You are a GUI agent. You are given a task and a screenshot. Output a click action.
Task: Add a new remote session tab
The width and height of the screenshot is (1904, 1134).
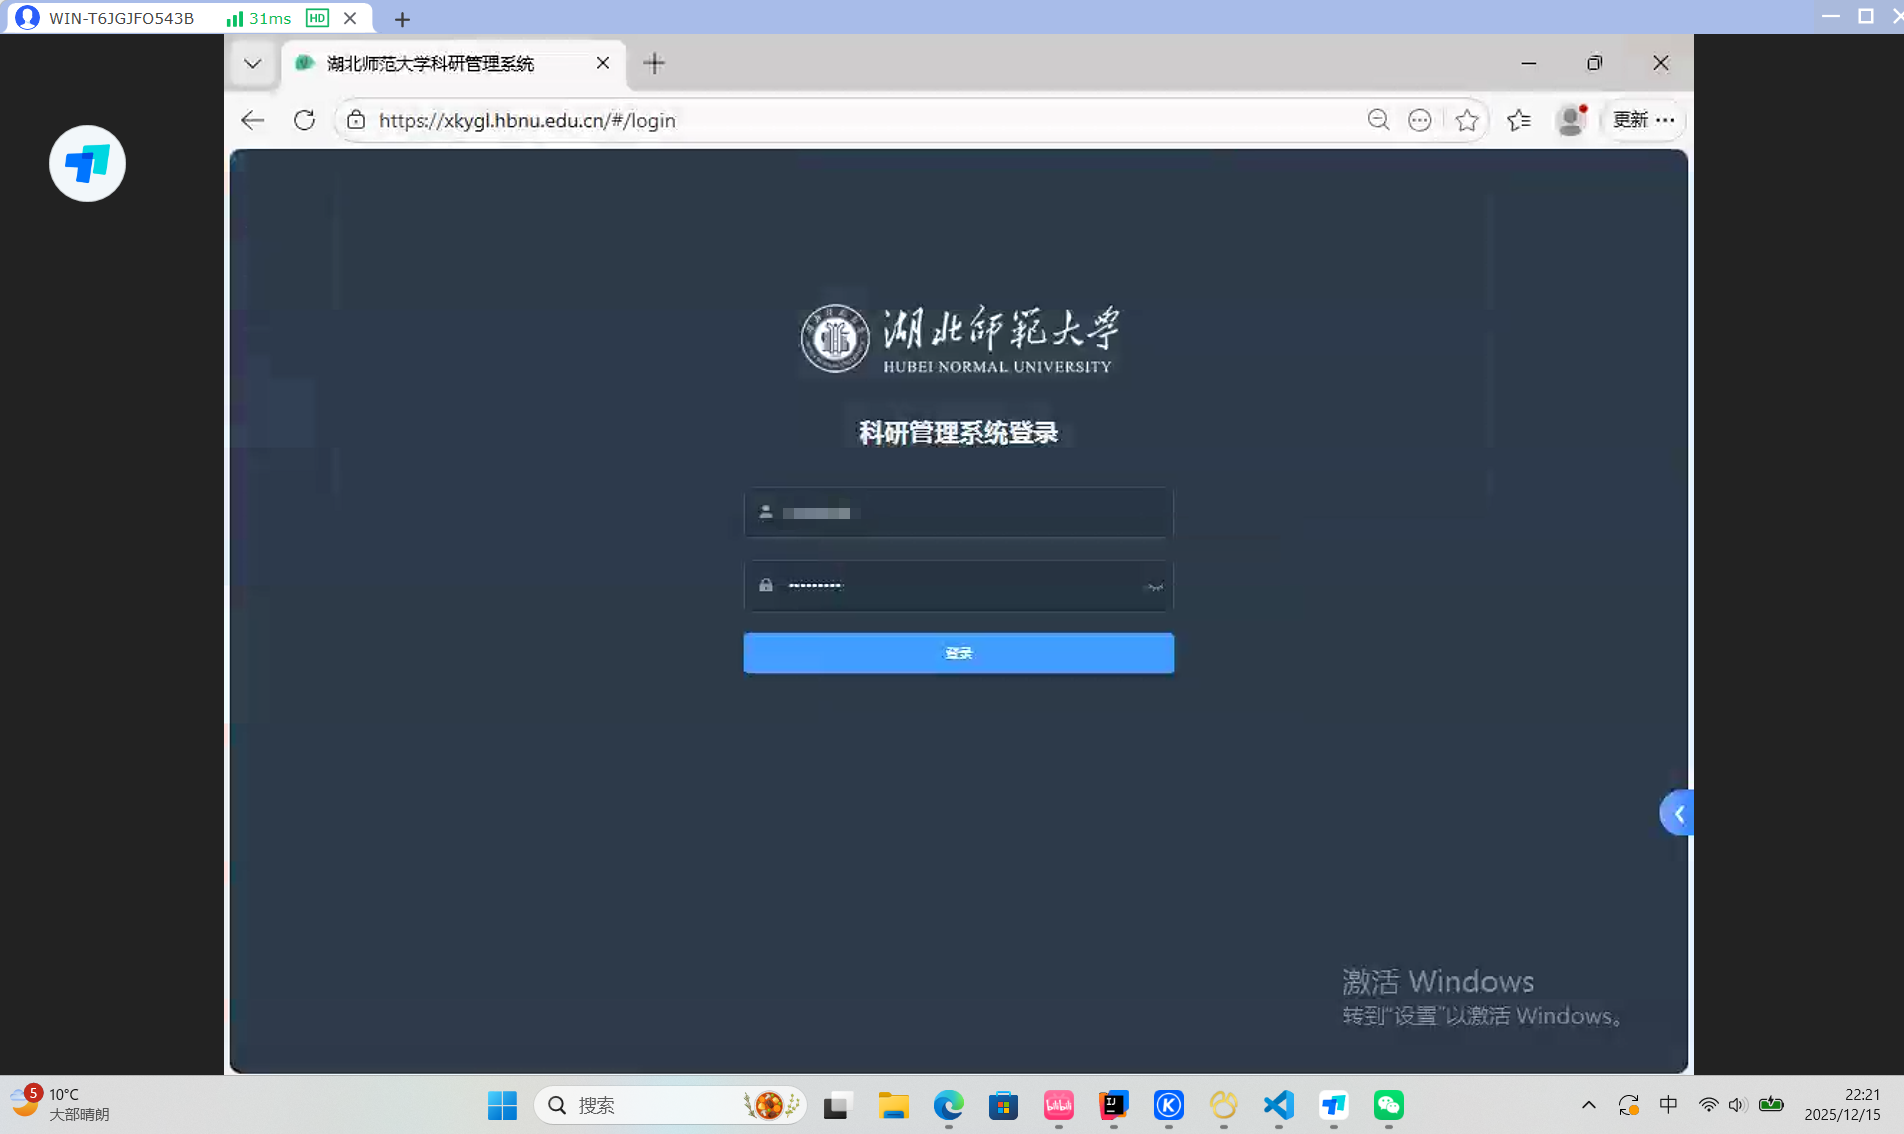tap(402, 19)
